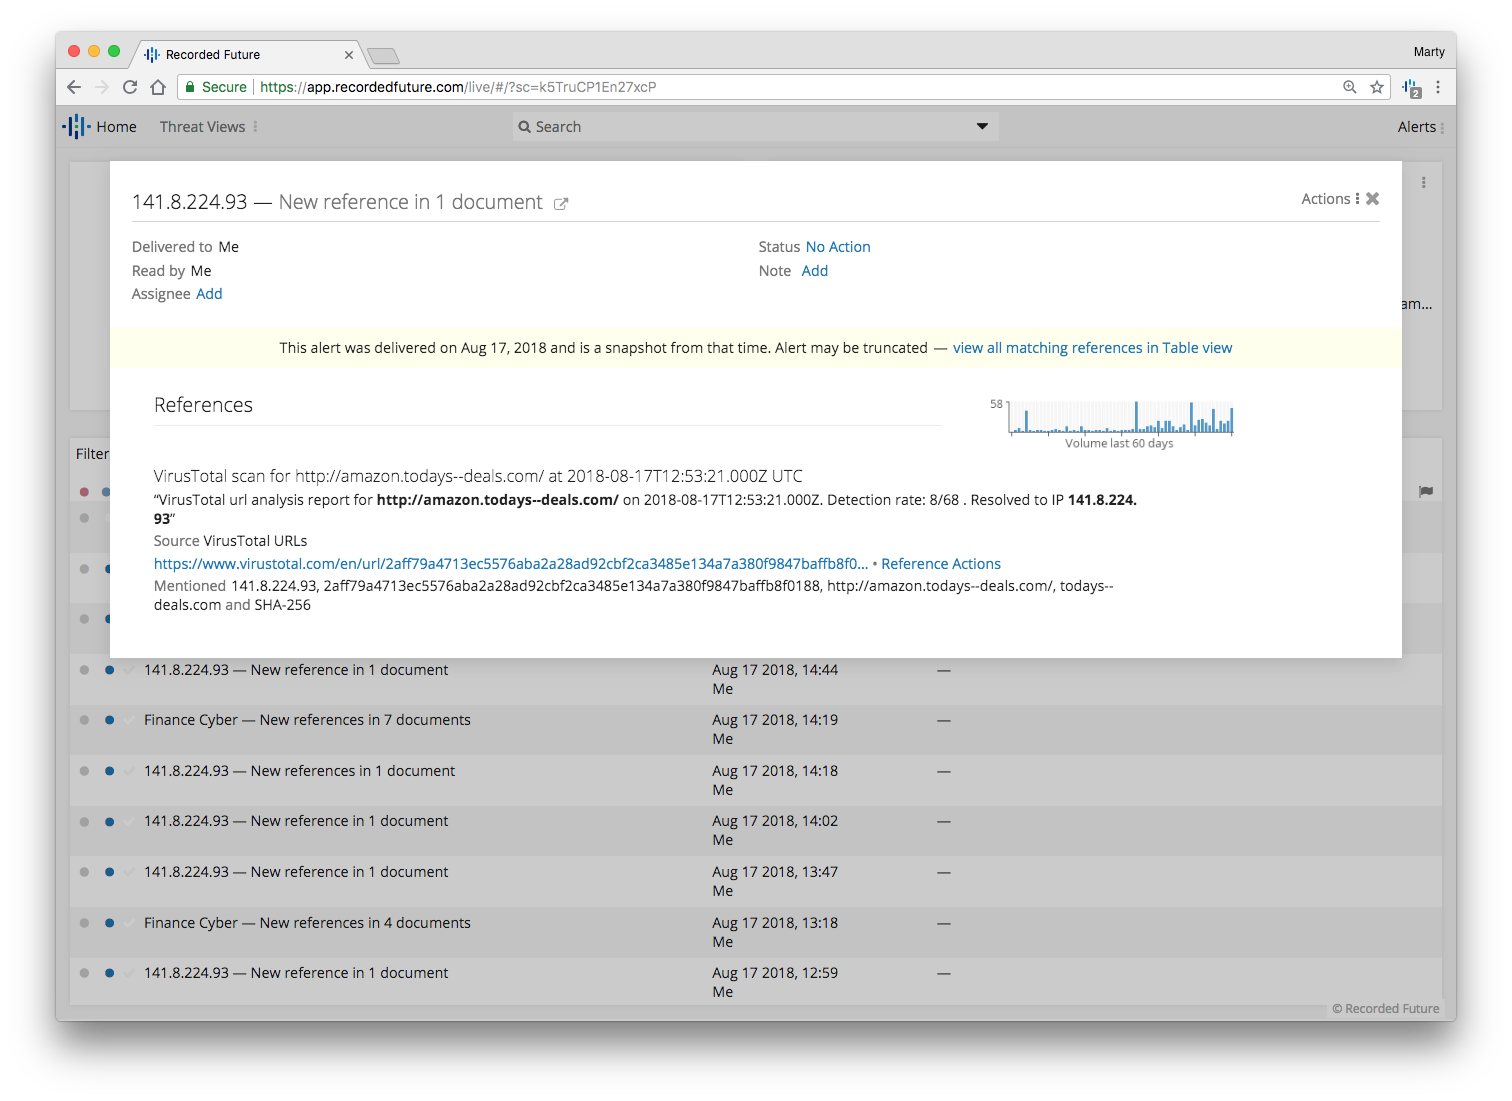Click view all matching references in Table view
1512x1101 pixels.
click(1092, 348)
